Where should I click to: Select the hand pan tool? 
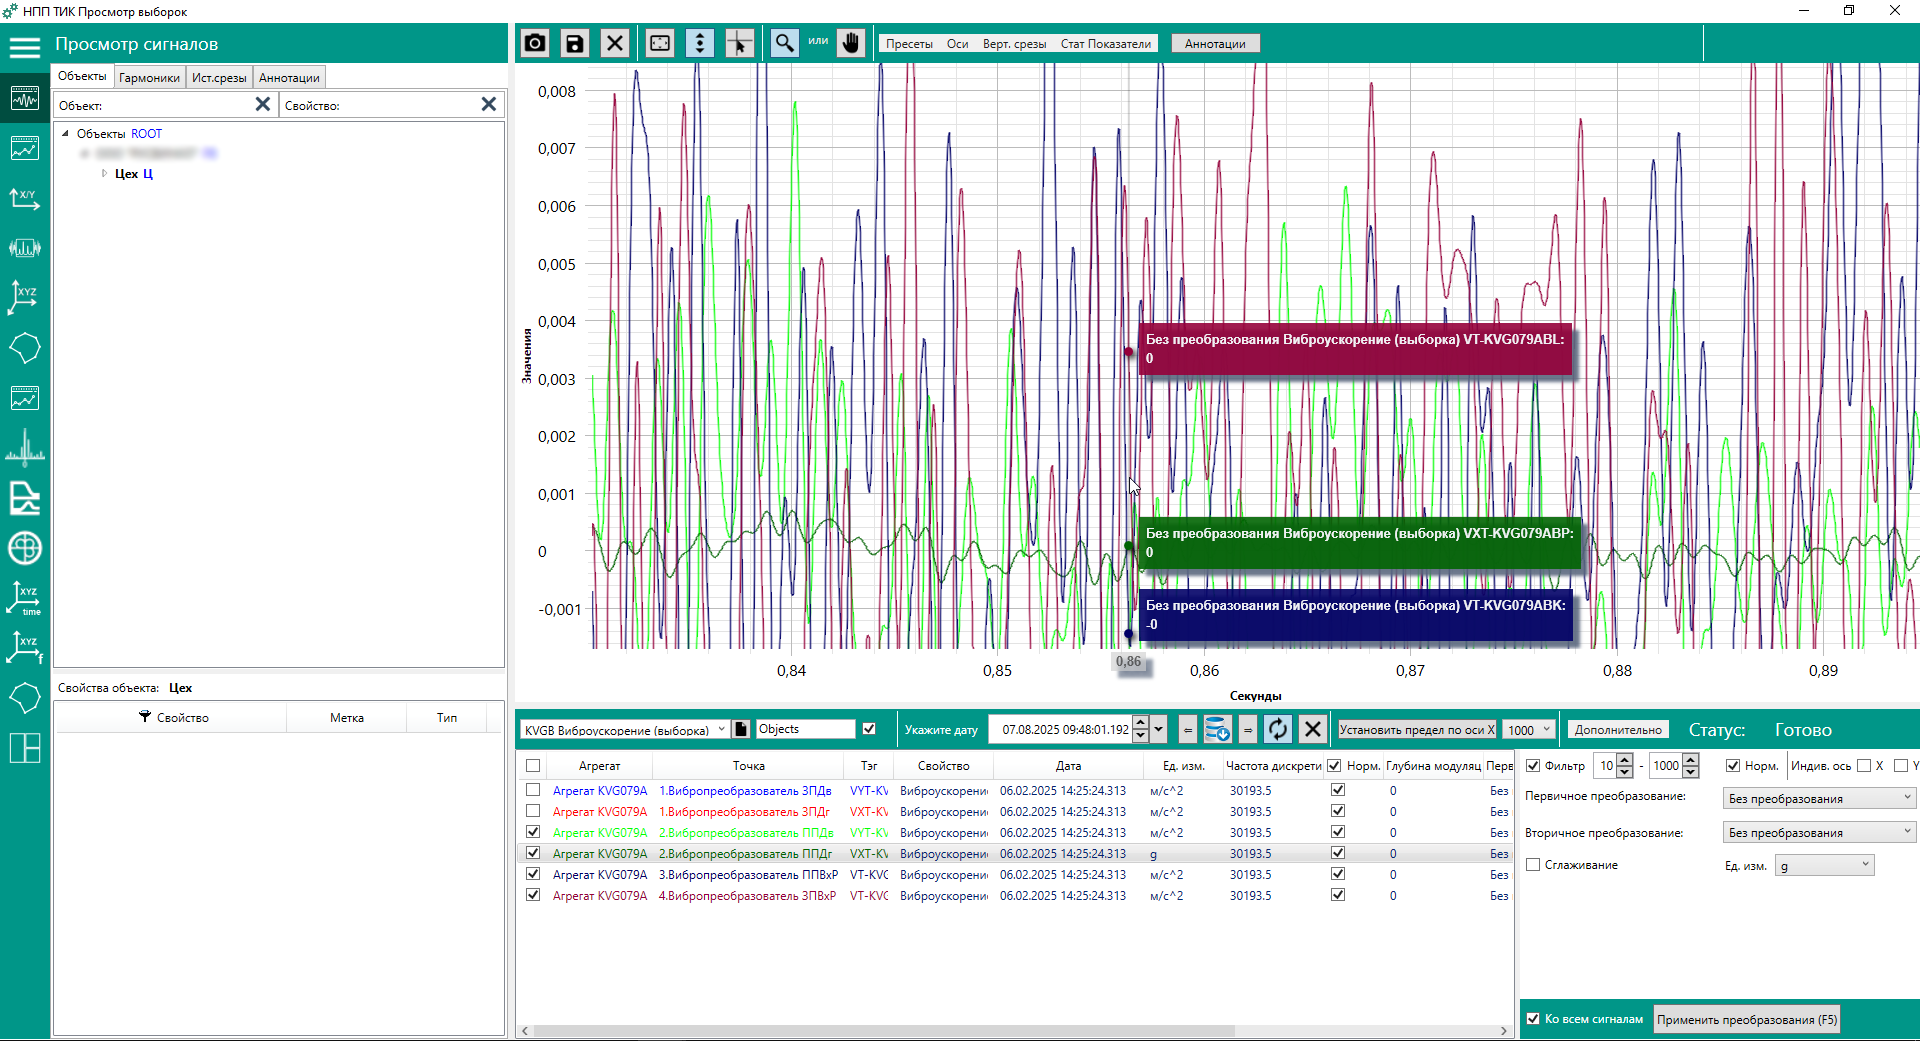[x=851, y=43]
